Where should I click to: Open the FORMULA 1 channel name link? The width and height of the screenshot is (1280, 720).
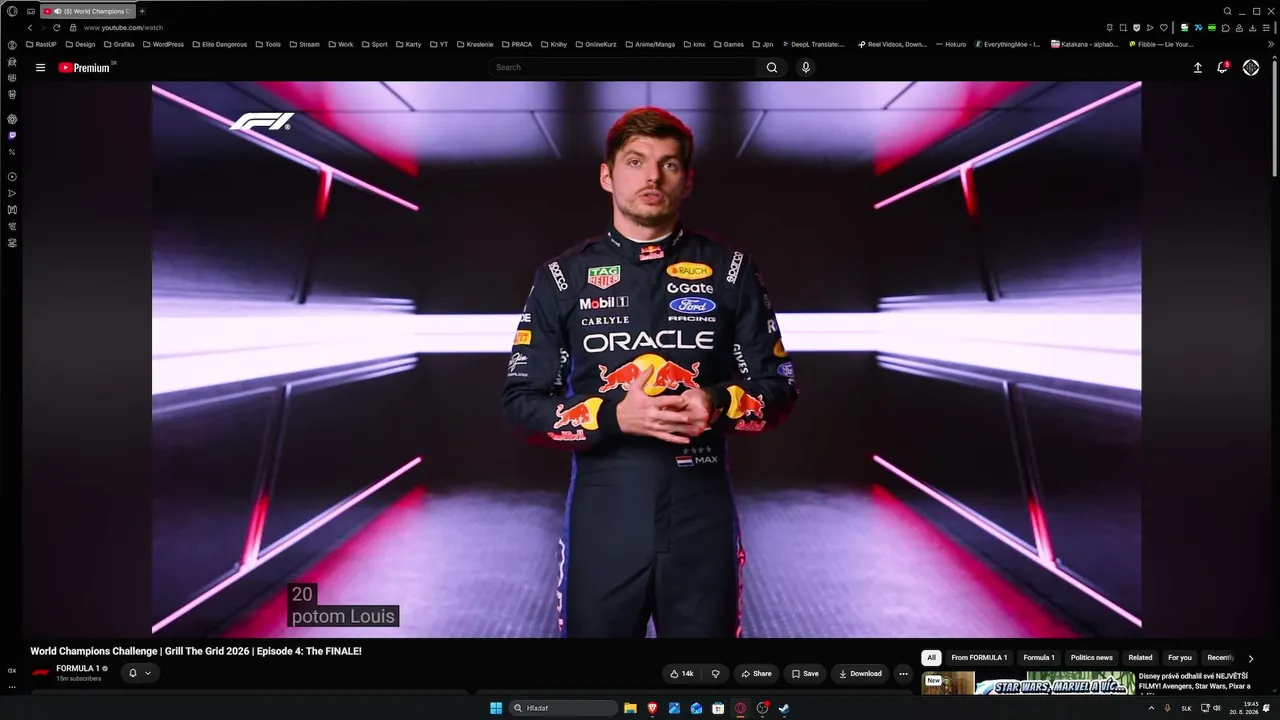coord(78,669)
